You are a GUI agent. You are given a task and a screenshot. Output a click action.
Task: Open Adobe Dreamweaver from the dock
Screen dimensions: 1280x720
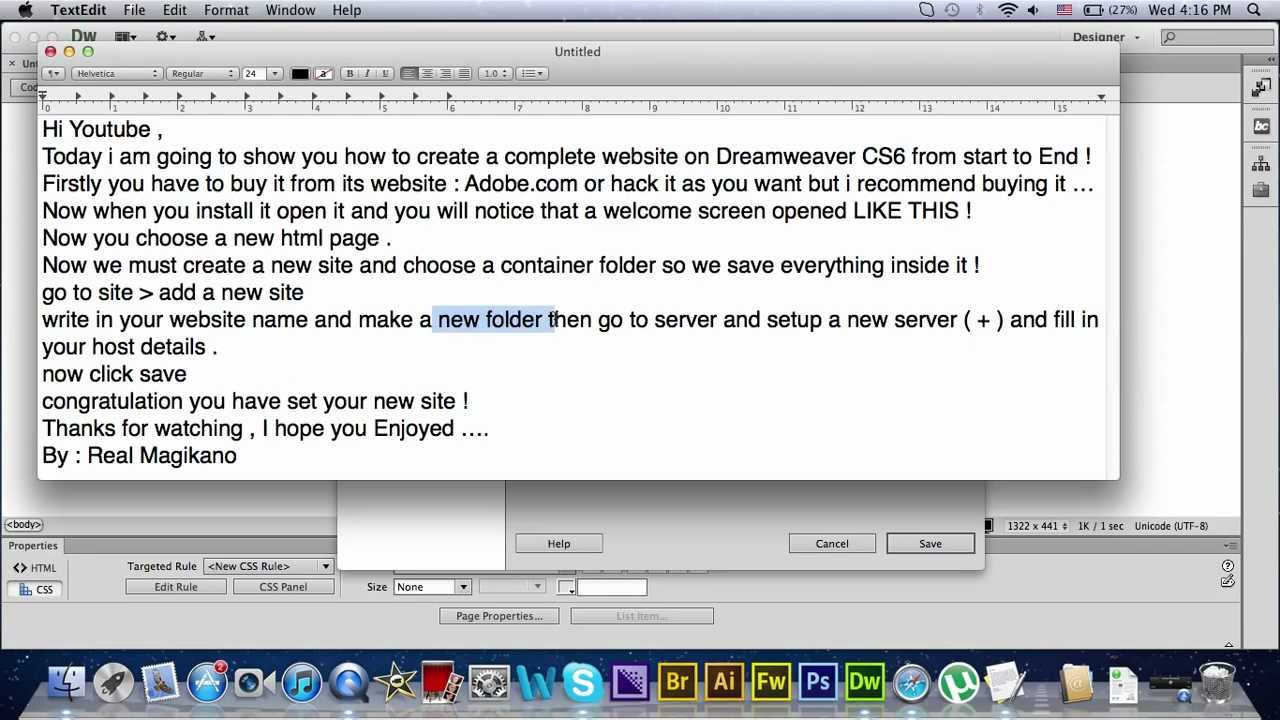click(x=864, y=683)
